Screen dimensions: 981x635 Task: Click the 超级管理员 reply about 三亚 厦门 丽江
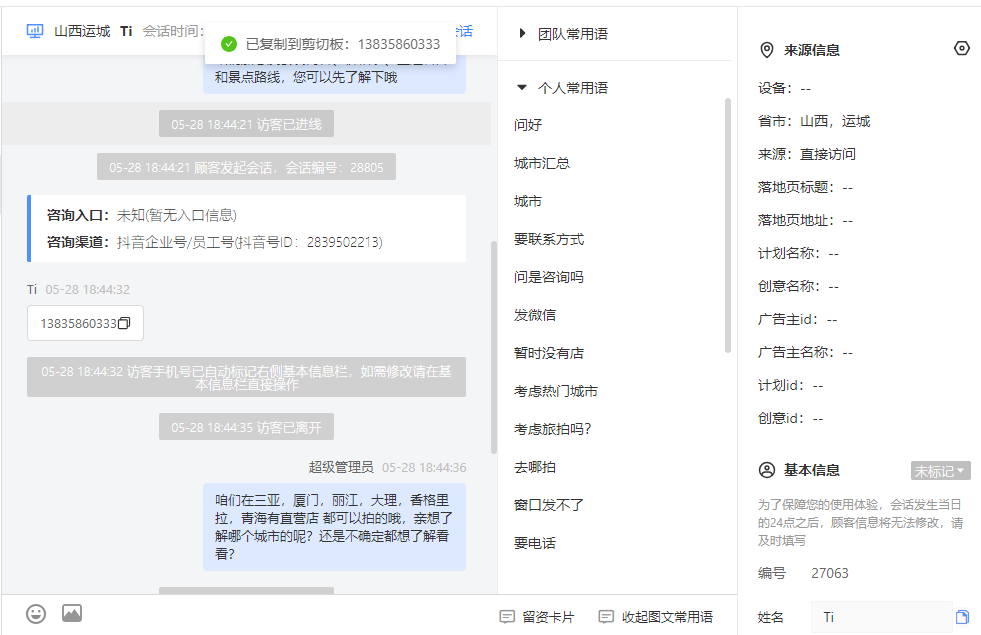334,527
